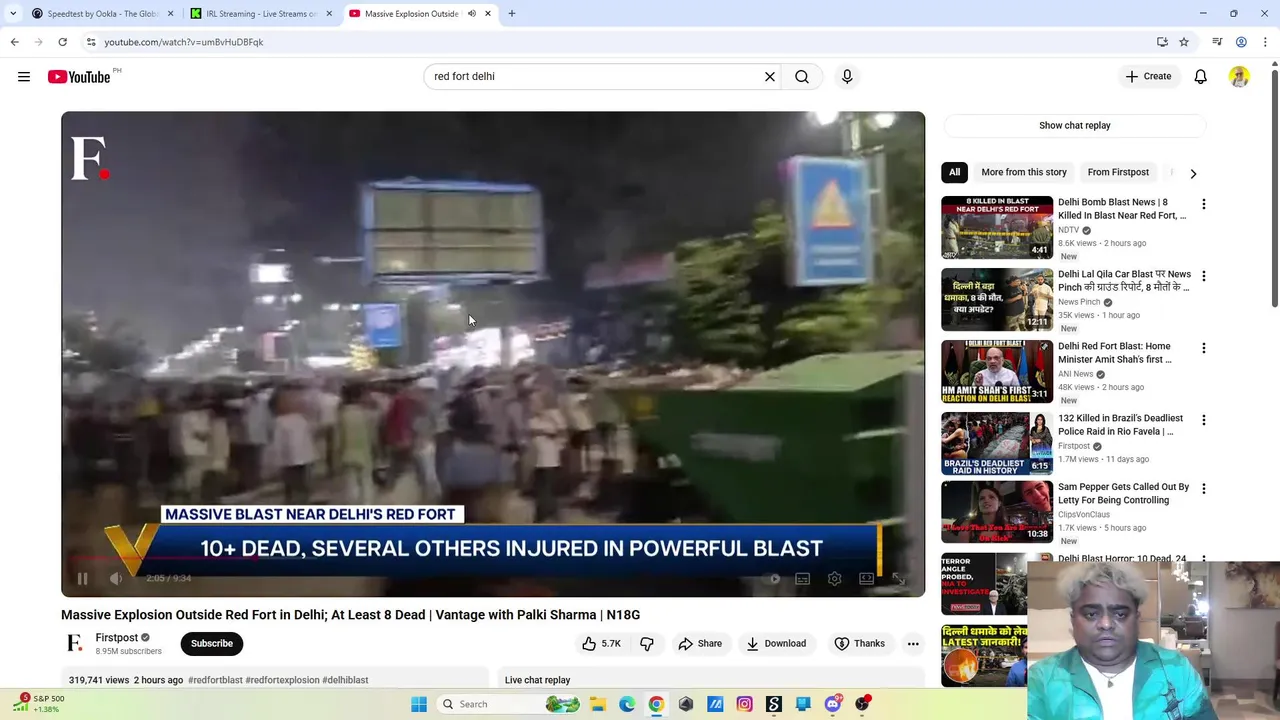Go to the YouTube home logo
Image resolution: width=1280 pixels, height=720 pixels.
(79, 77)
